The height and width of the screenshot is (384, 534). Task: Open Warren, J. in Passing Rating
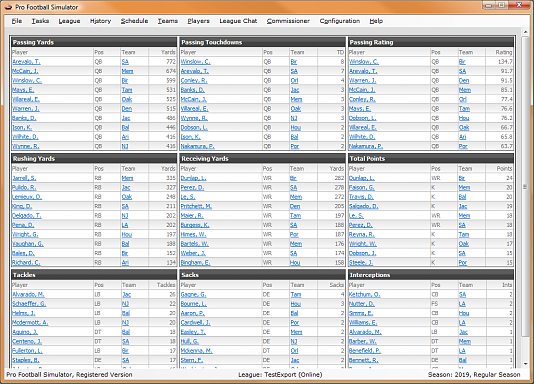[x=362, y=81]
